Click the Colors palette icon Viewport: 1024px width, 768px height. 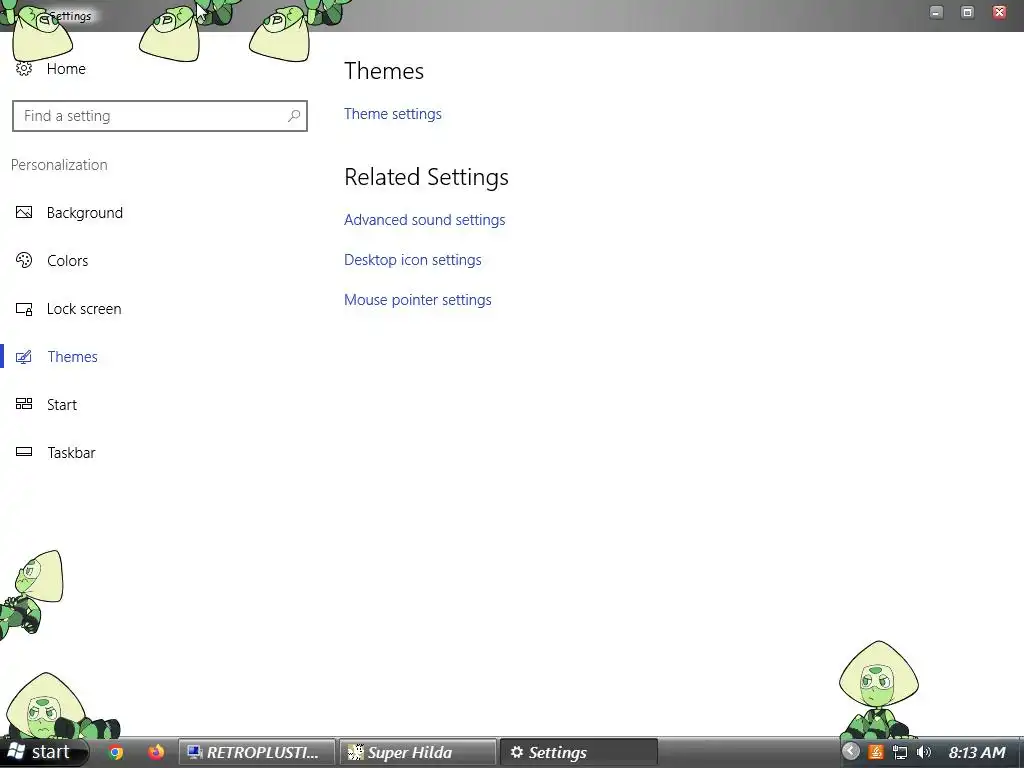click(x=24, y=261)
